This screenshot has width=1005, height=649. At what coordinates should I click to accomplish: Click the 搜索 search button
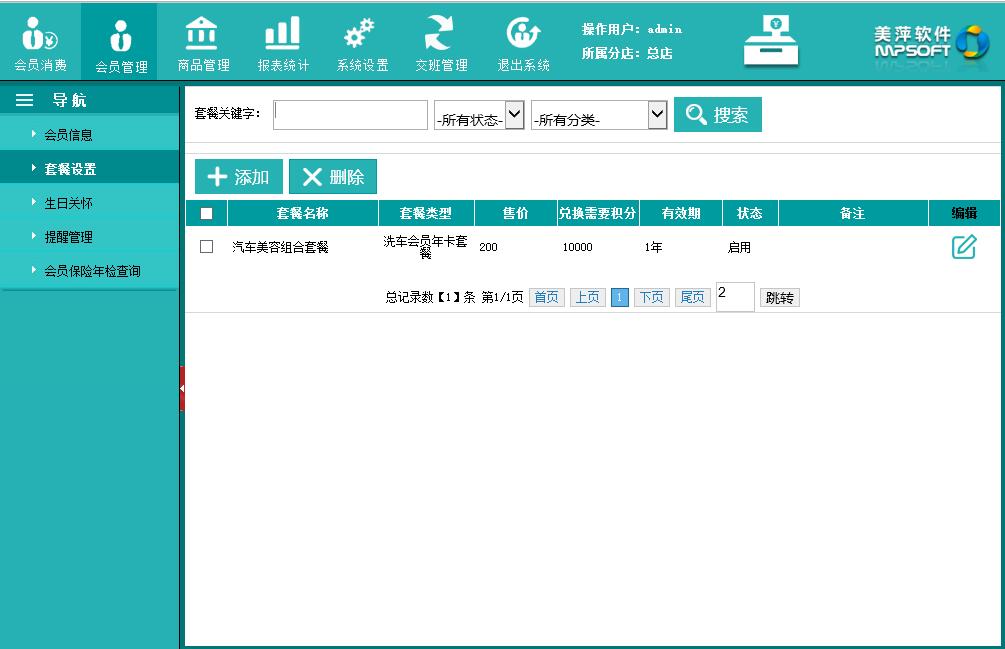(718, 115)
